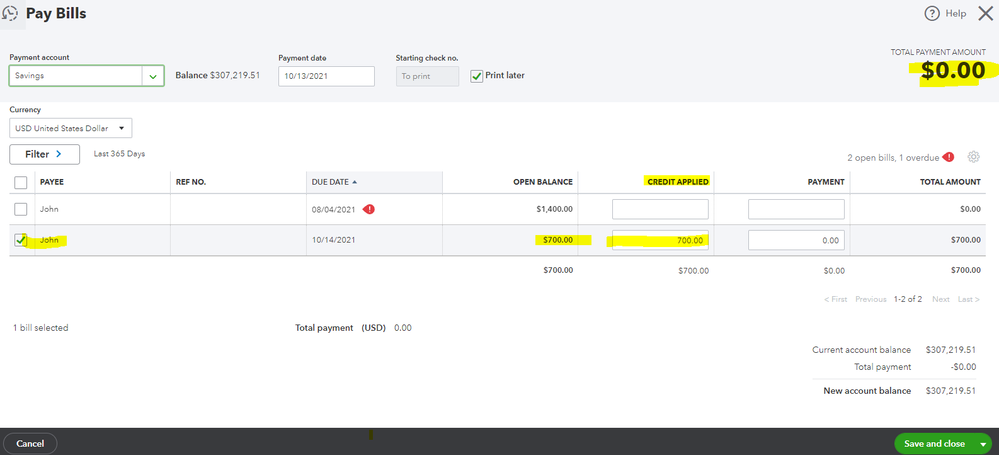Screen dimensions: 999x455
Task: Check the John bill due 08/04/2021
Action: (x=21, y=209)
